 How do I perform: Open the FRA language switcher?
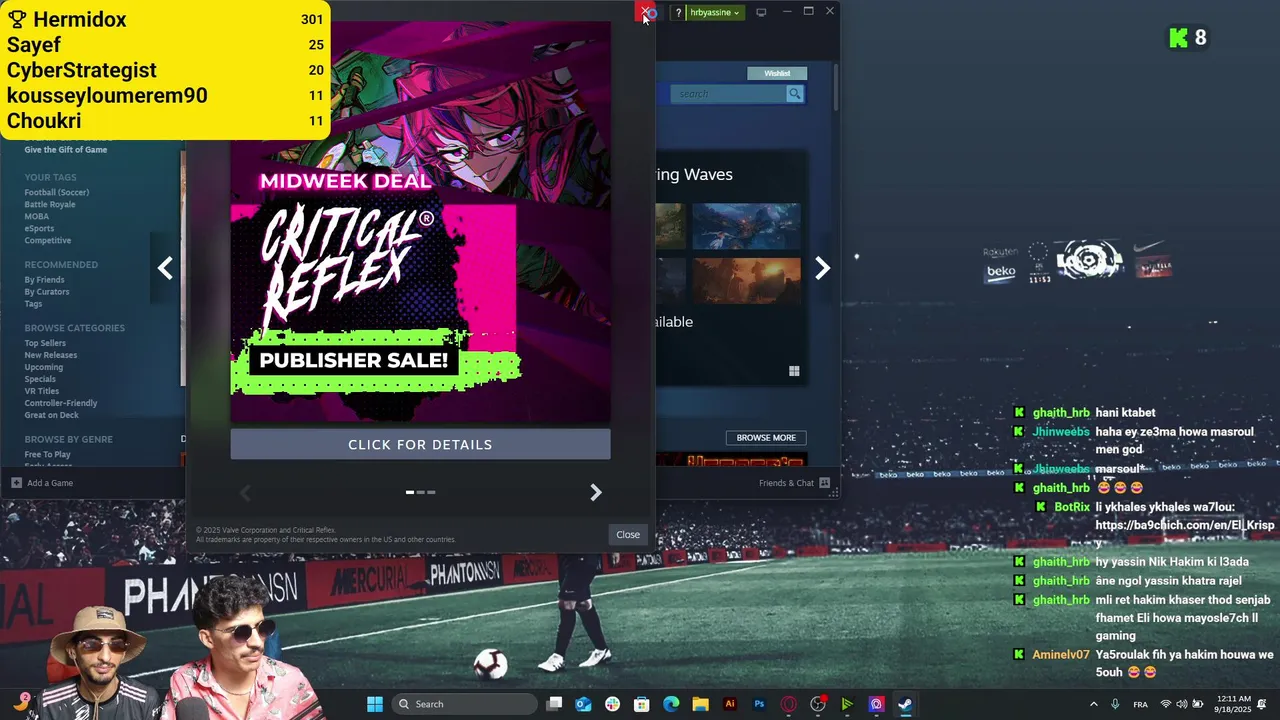pos(1140,704)
